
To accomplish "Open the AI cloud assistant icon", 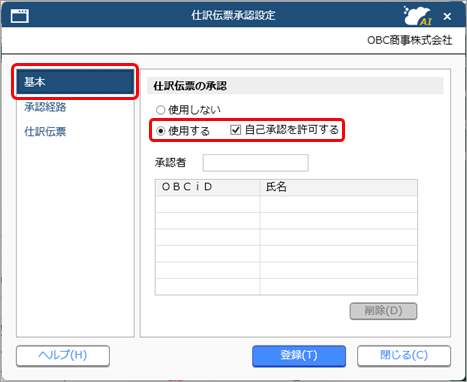I will [x=418, y=15].
